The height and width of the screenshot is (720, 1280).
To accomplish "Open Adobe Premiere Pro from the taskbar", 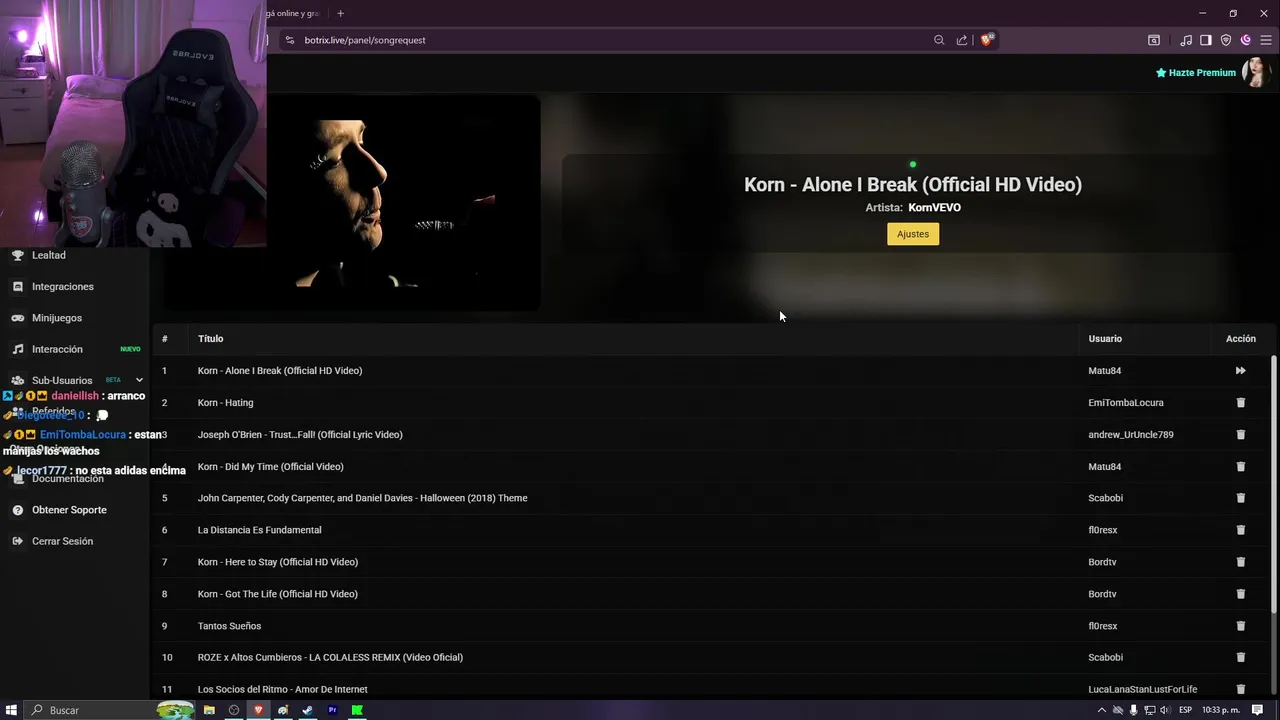I will tap(332, 710).
